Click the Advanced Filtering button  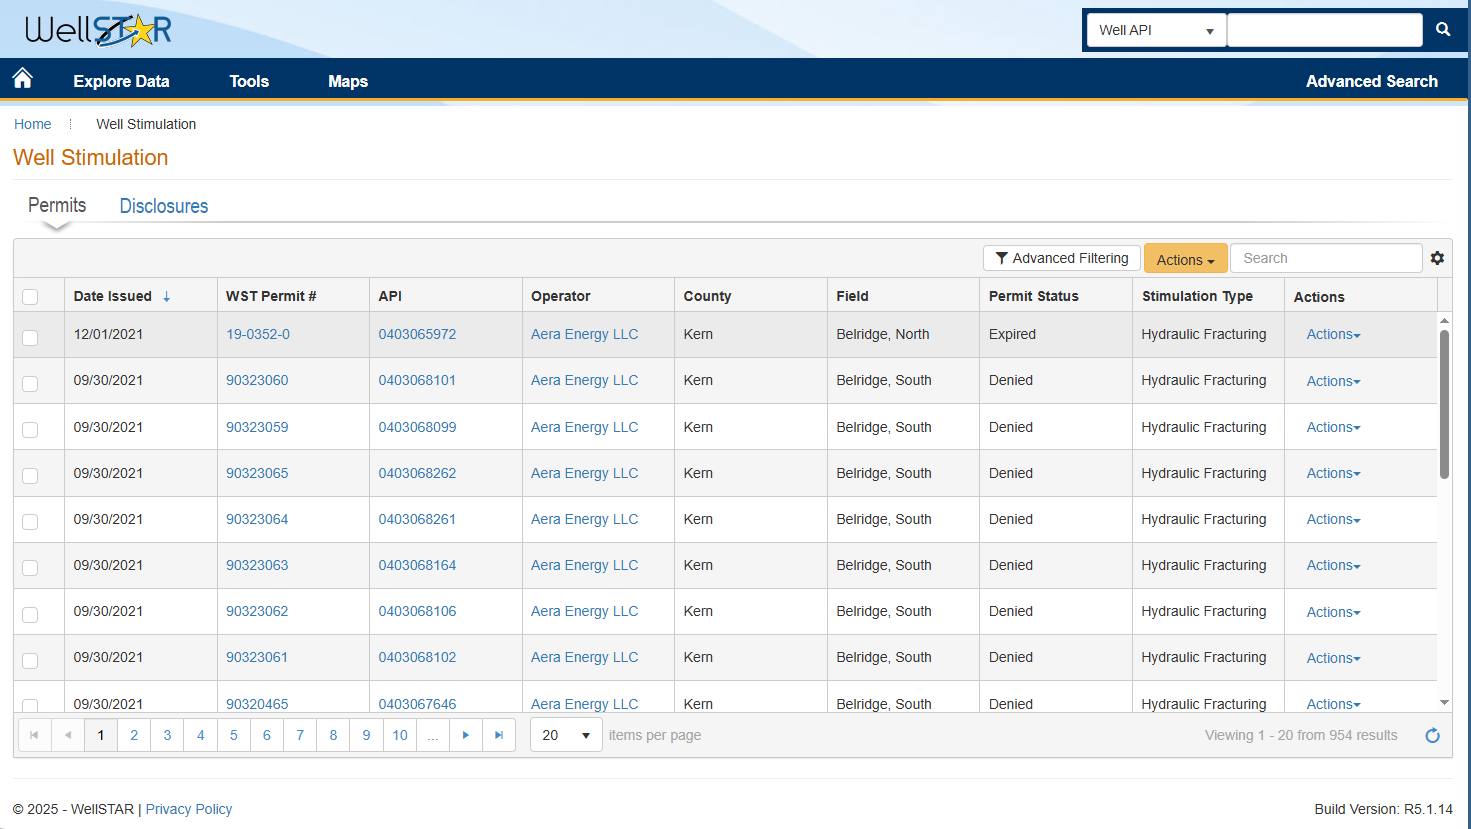1061,258
